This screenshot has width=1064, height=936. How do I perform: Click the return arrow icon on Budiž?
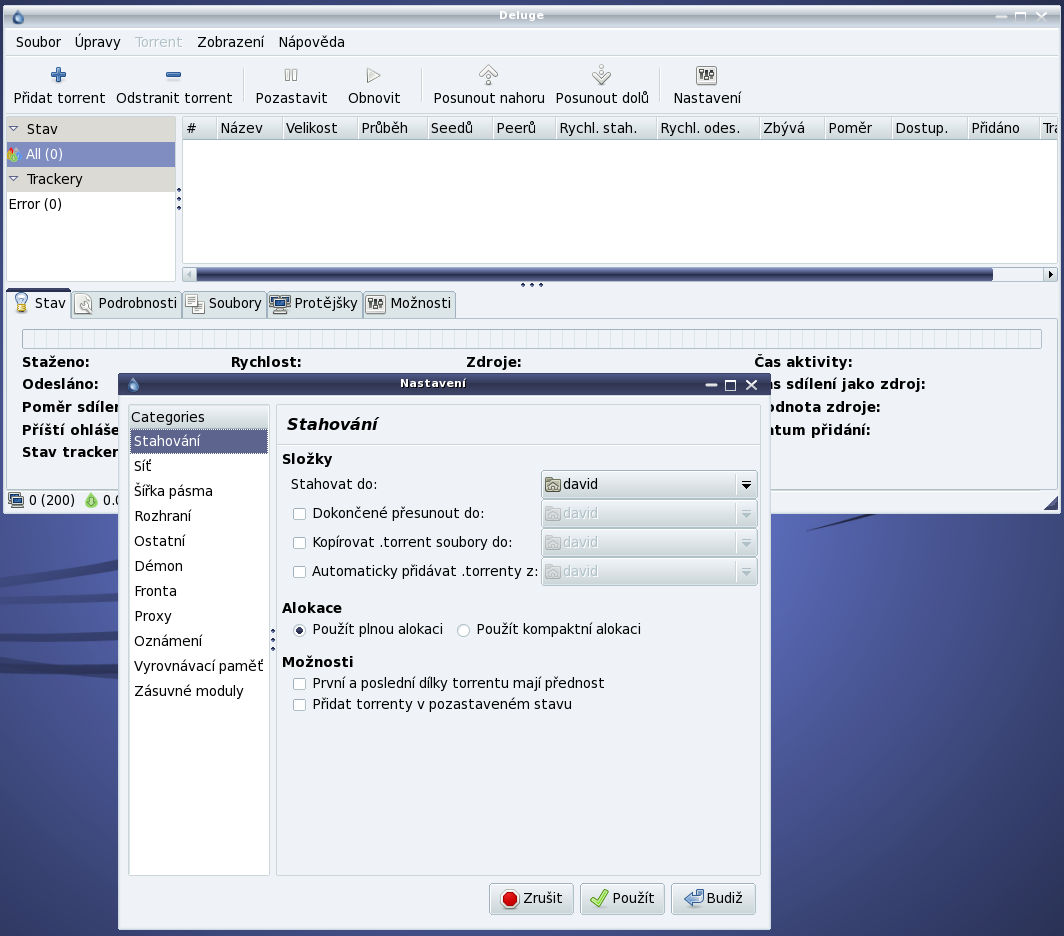(x=694, y=898)
